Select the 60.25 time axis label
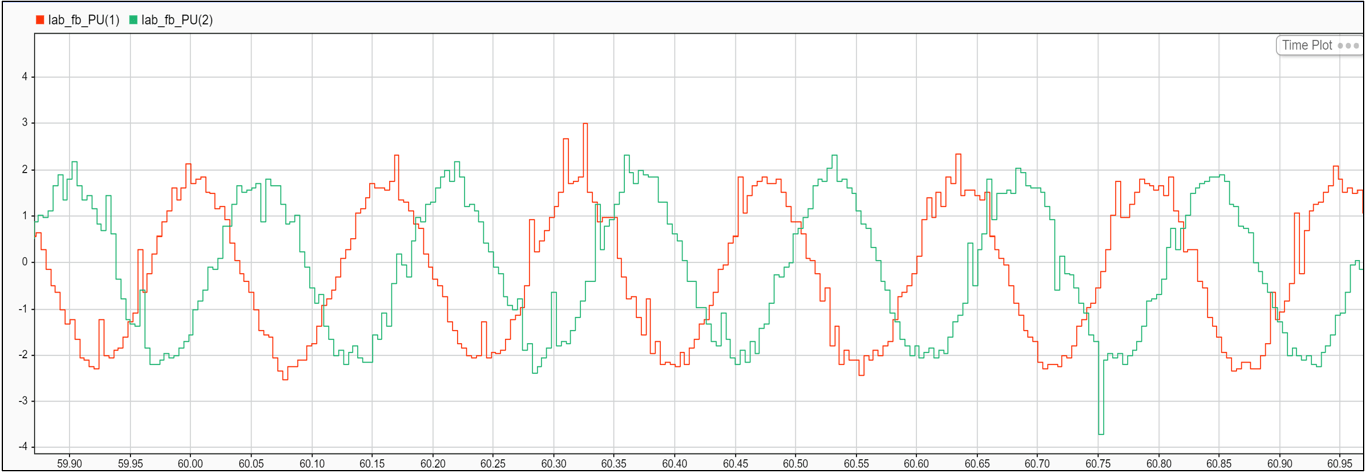1368x475 pixels. [x=492, y=464]
